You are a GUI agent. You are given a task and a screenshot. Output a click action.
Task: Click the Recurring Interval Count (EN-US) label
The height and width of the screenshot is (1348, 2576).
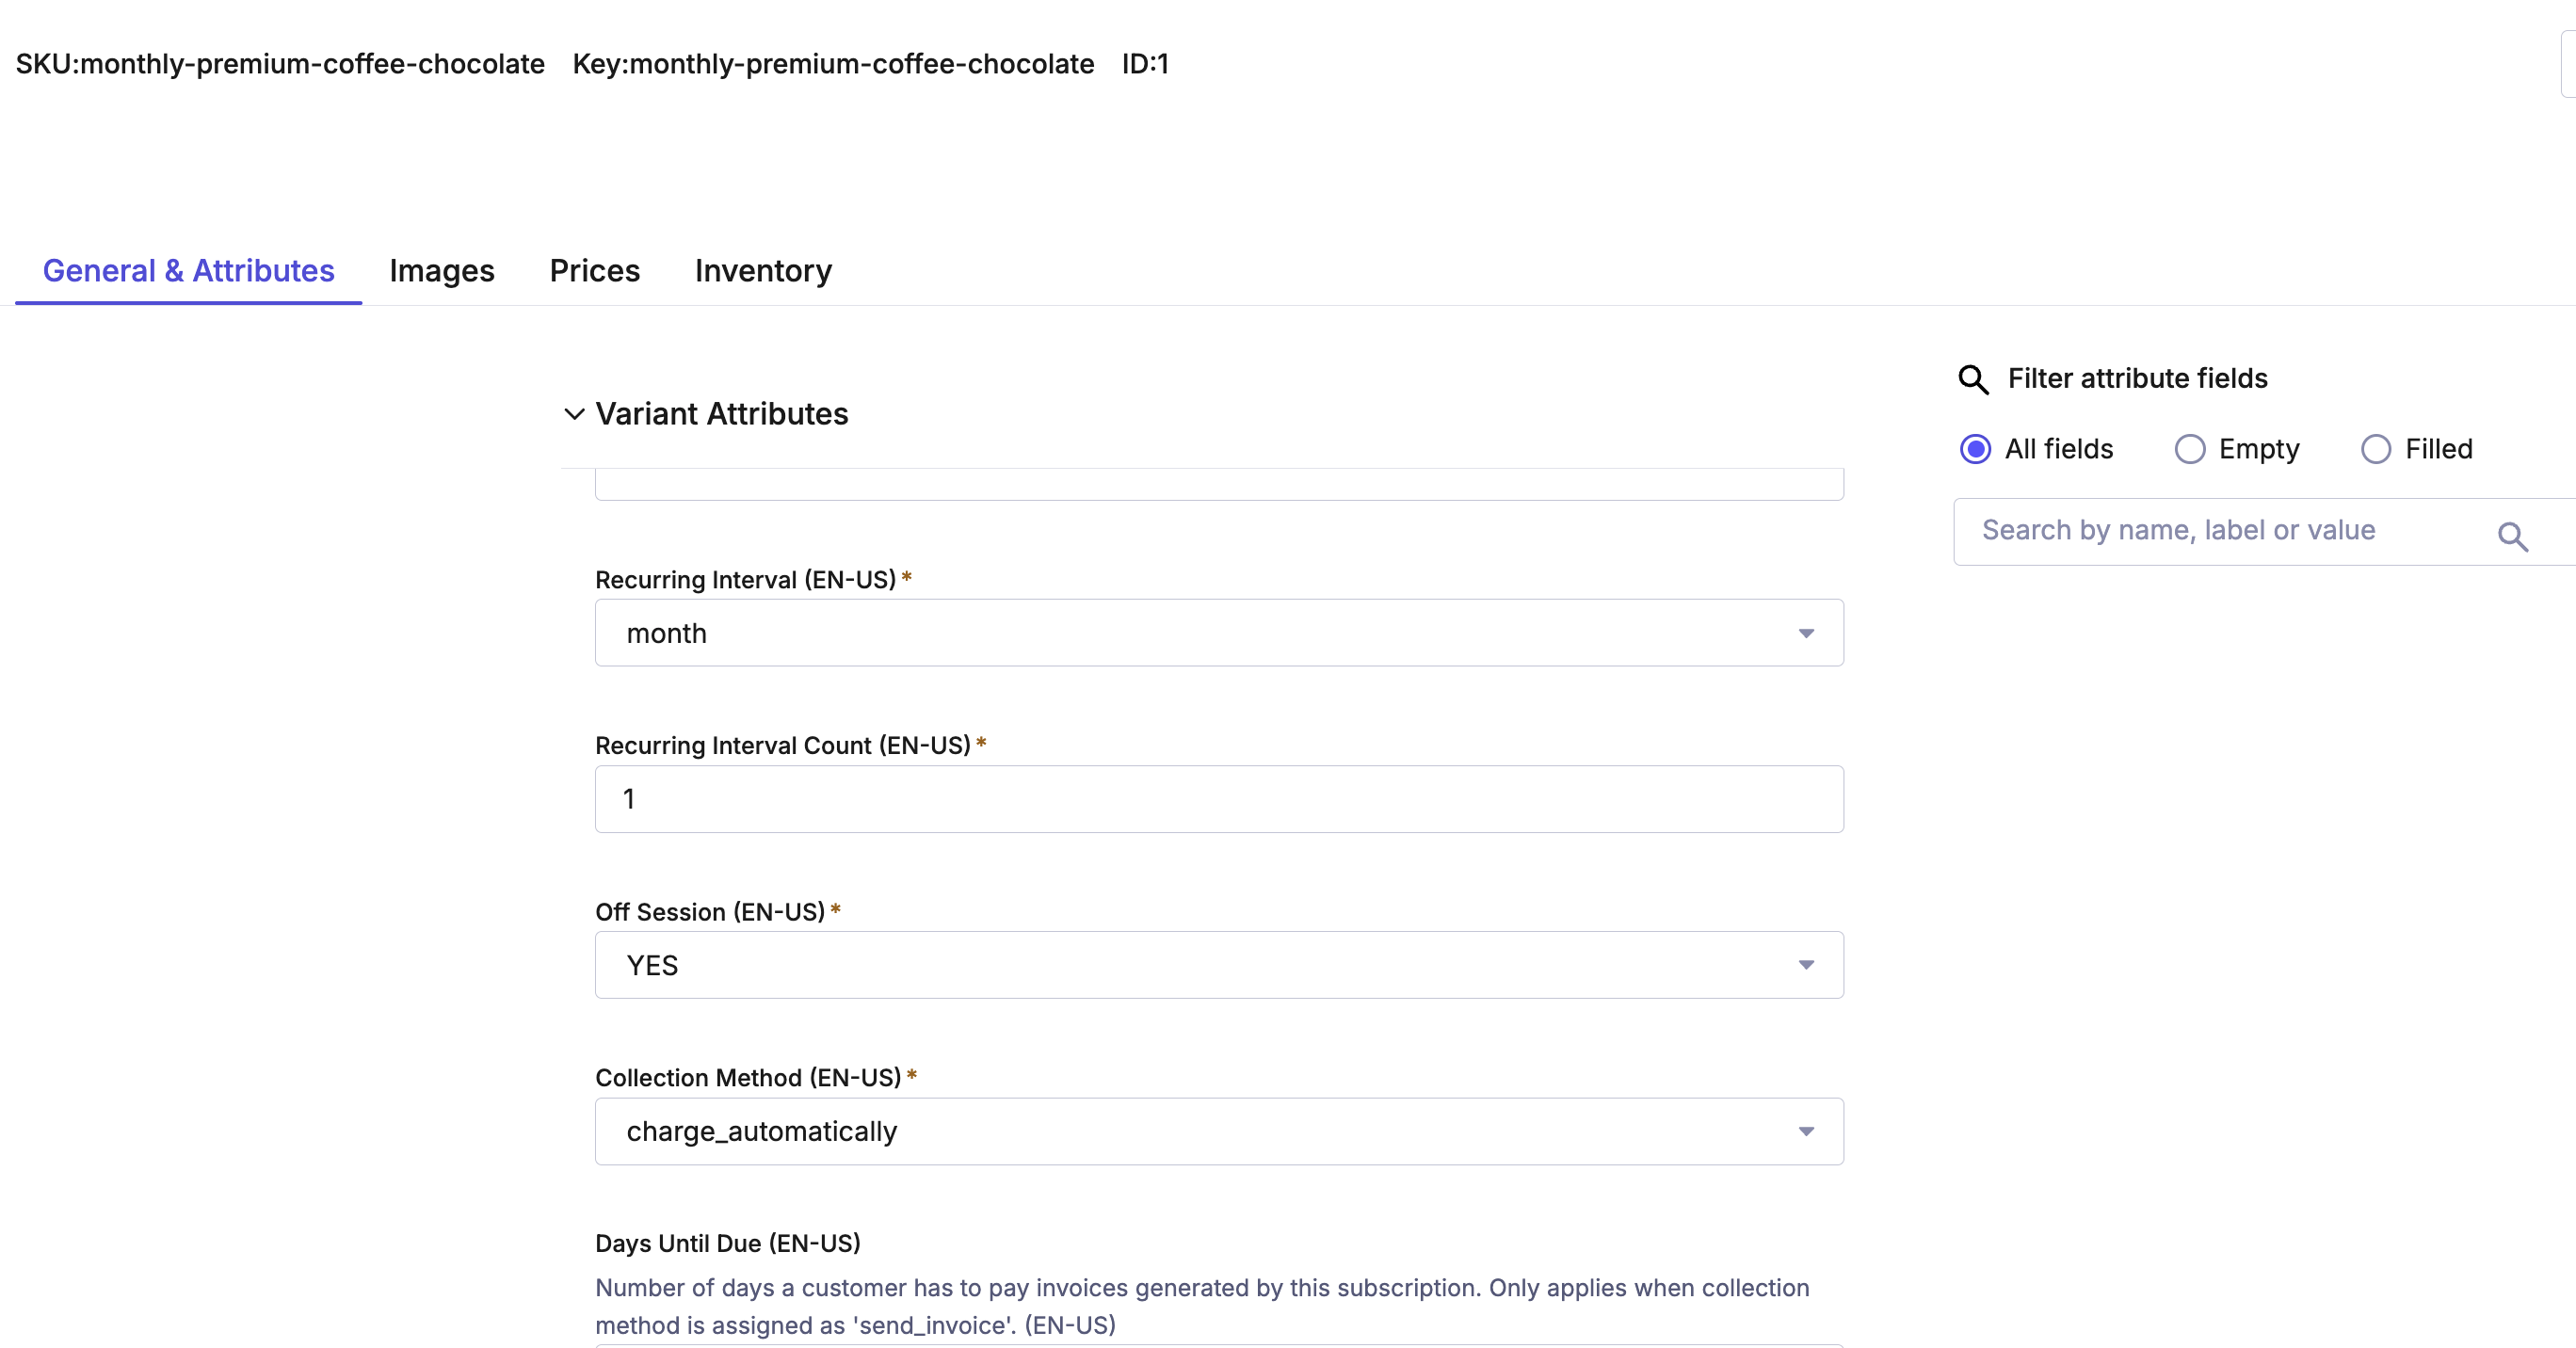coord(783,746)
